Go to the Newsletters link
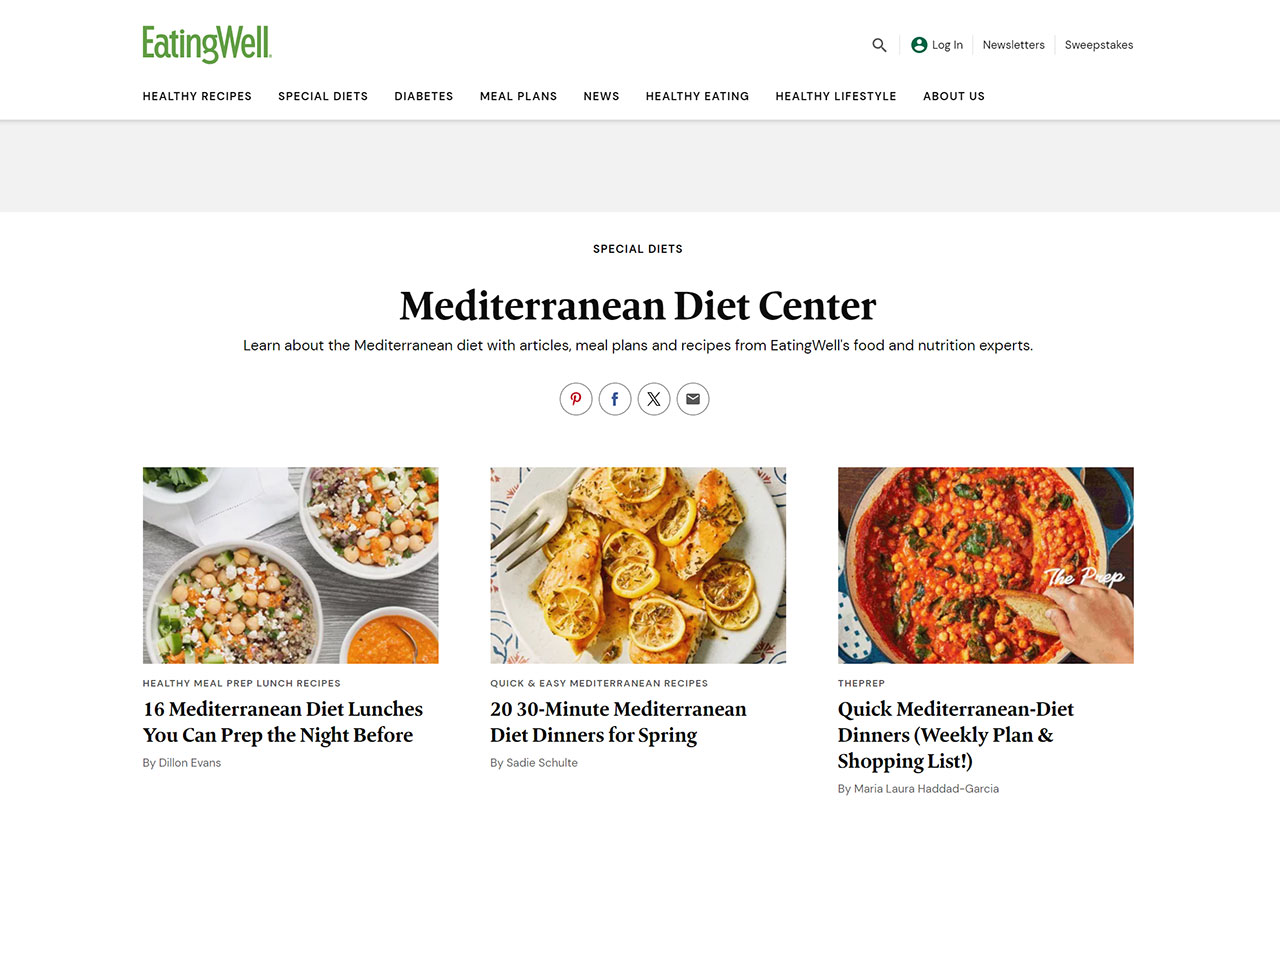The height and width of the screenshot is (960, 1280). (1013, 45)
